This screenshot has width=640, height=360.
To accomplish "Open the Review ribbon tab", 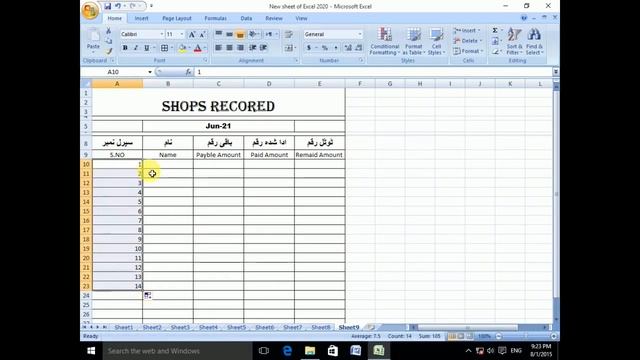I will 274,18.
